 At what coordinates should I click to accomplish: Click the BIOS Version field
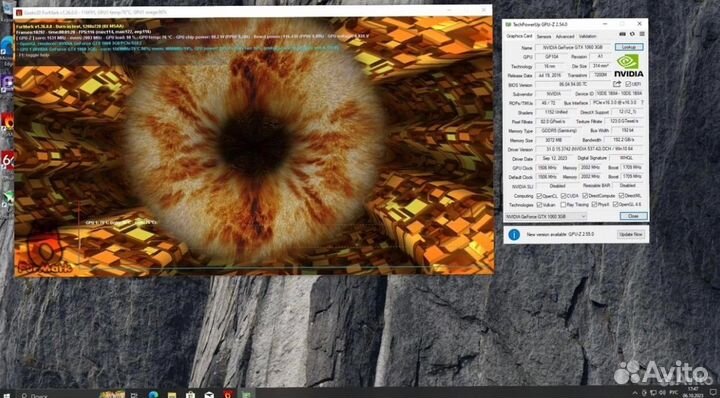(573, 85)
